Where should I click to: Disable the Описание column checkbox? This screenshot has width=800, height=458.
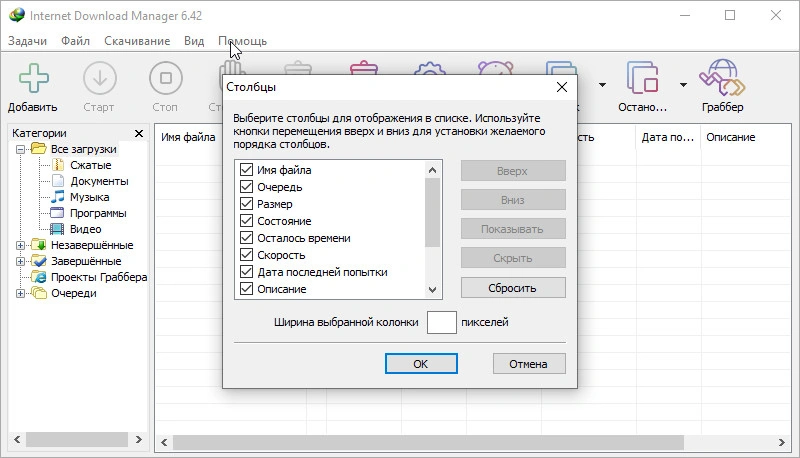pyautogui.click(x=246, y=289)
